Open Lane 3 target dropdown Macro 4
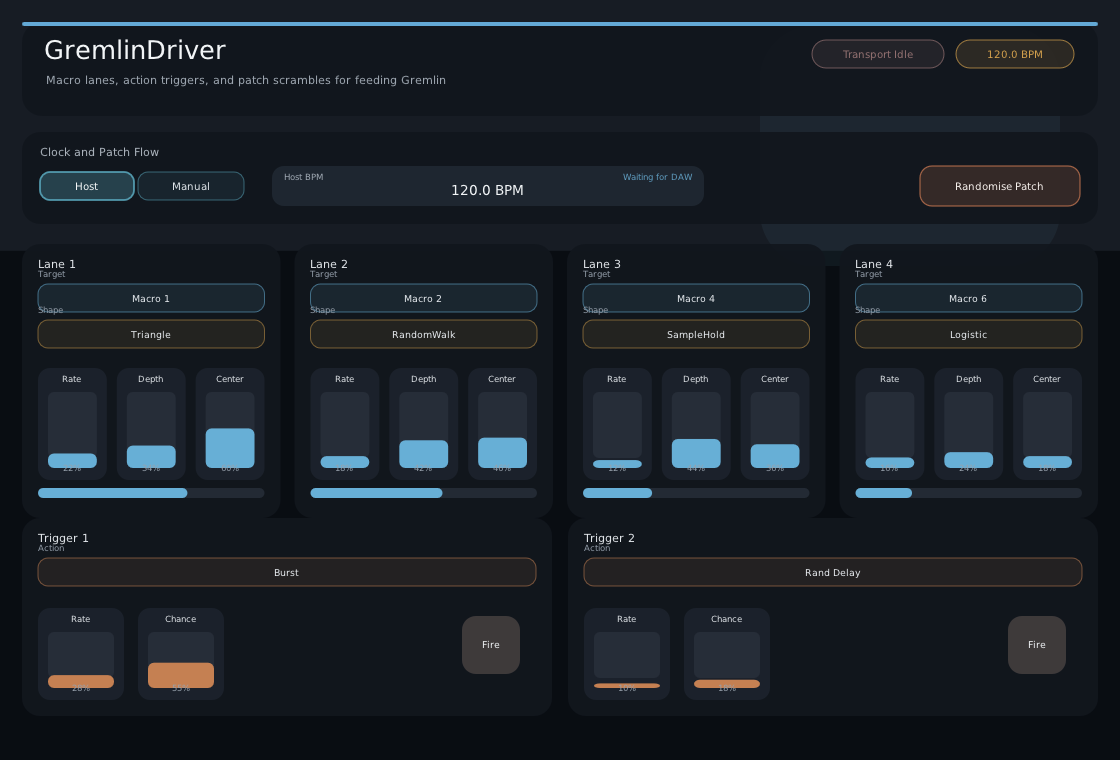This screenshot has width=1120, height=760. click(696, 298)
